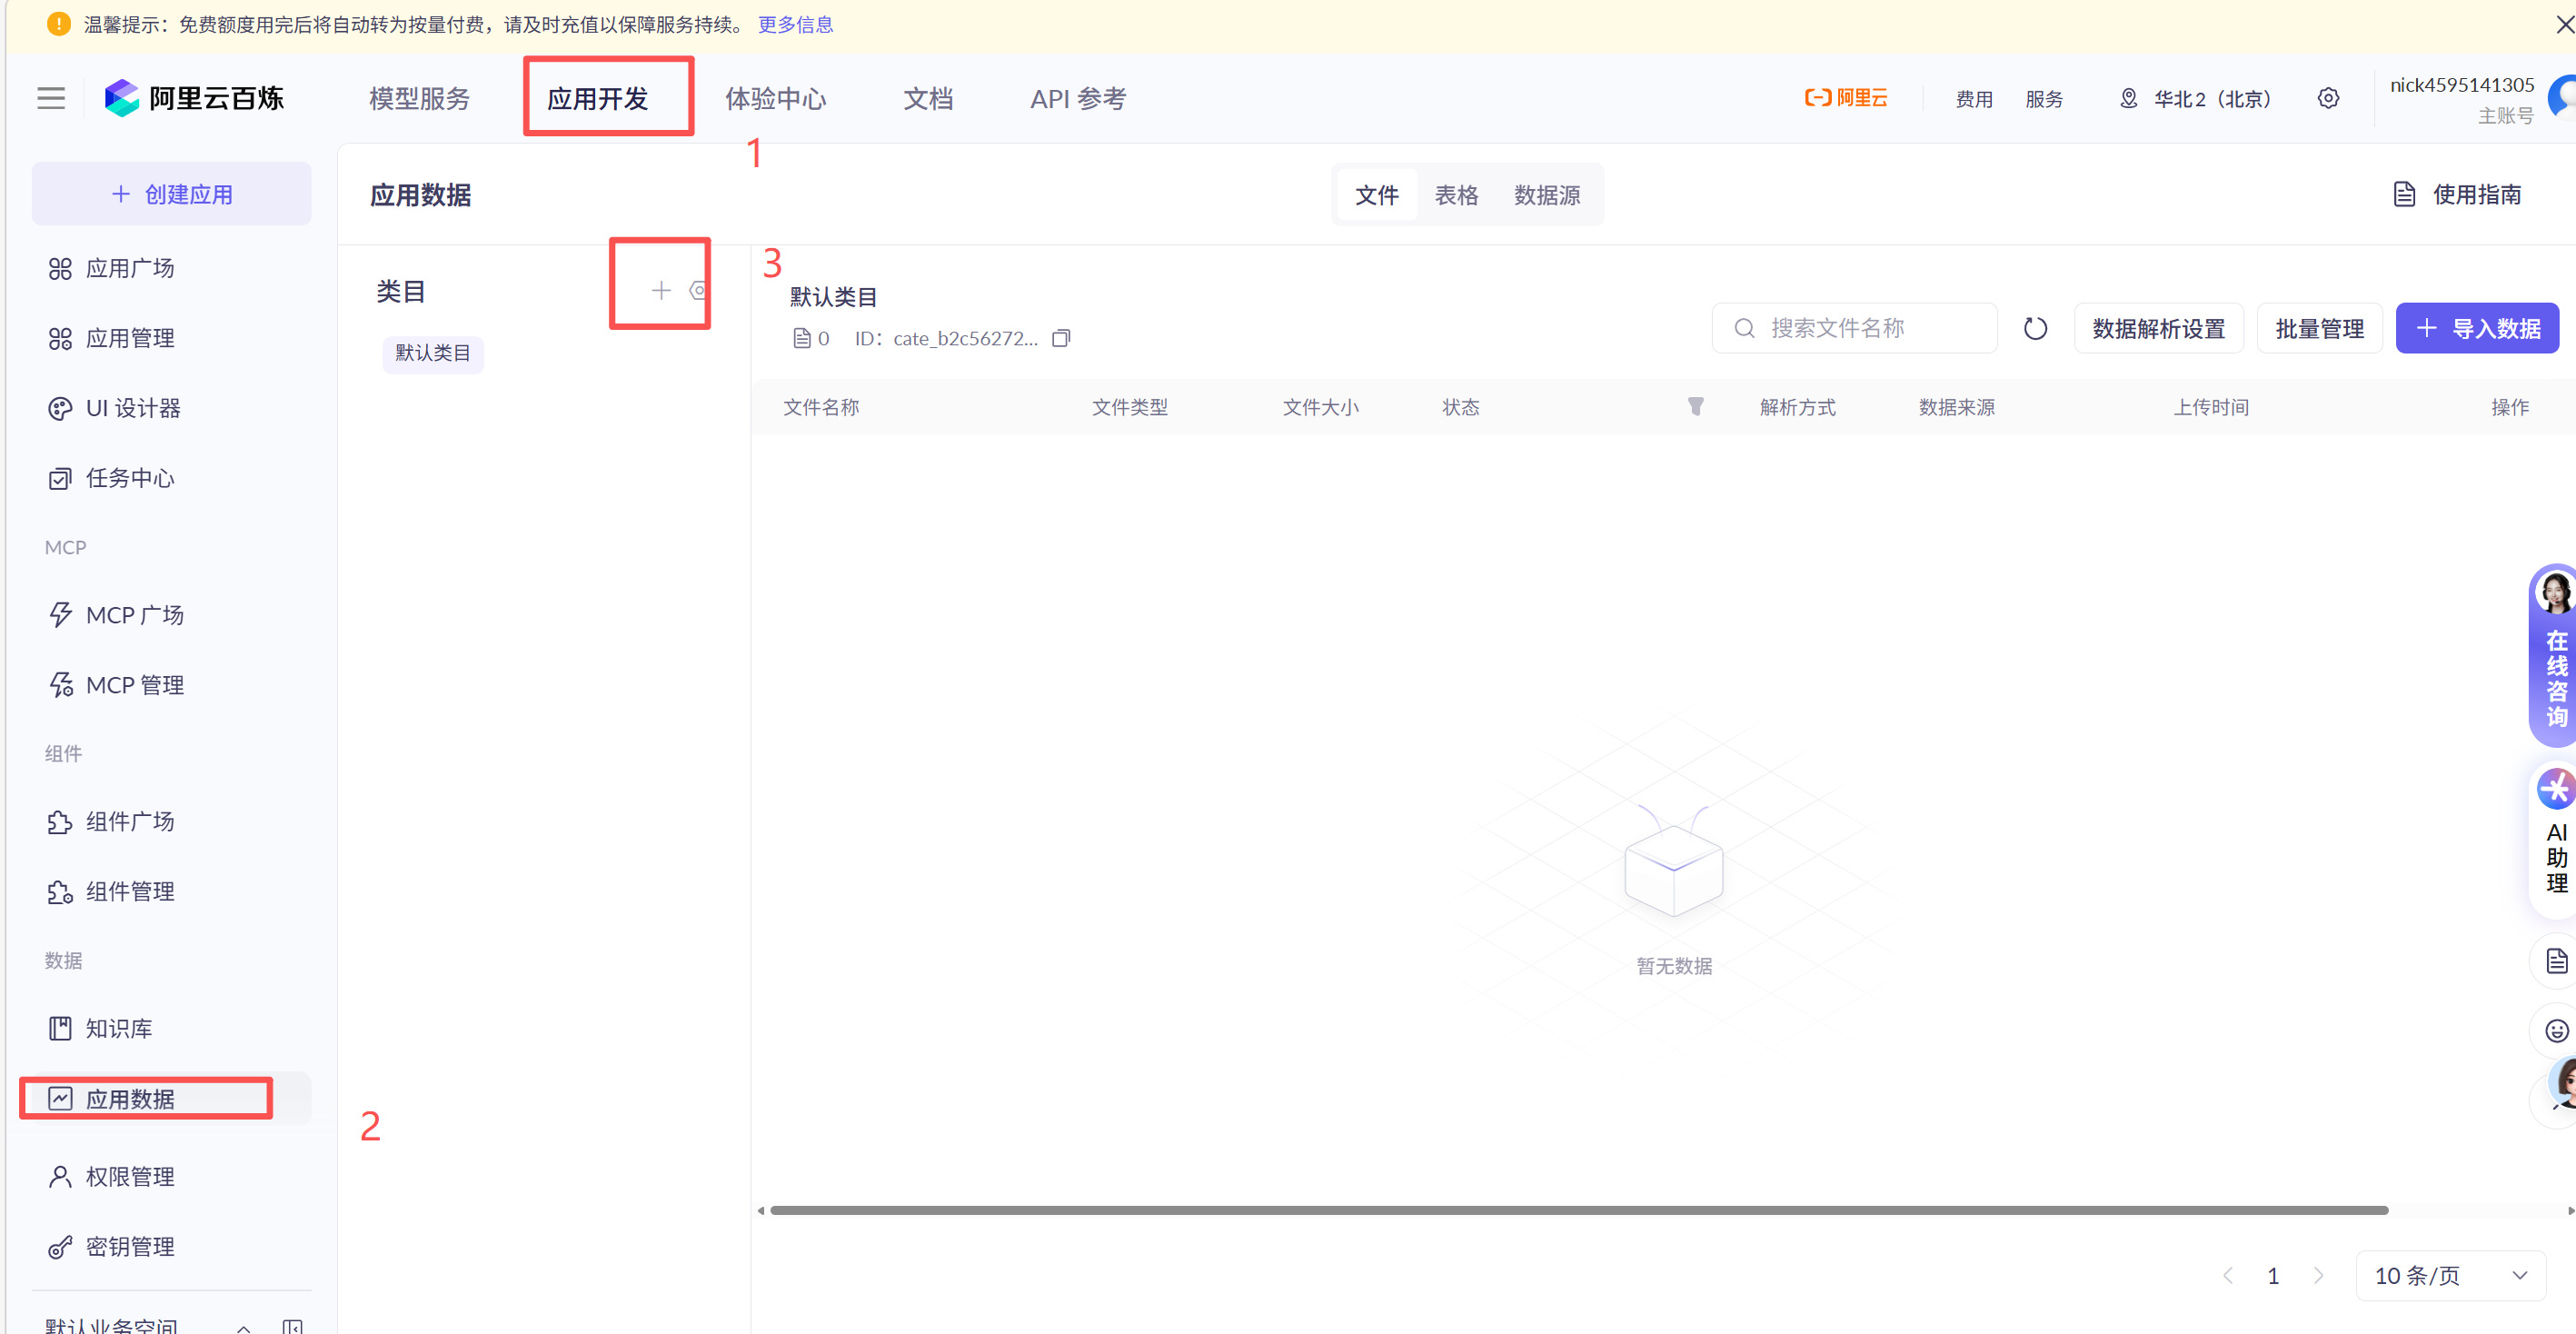Copy the category ID
Viewport: 2576px width, 1334px height.
pyautogui.click(x=1061, y=339)
